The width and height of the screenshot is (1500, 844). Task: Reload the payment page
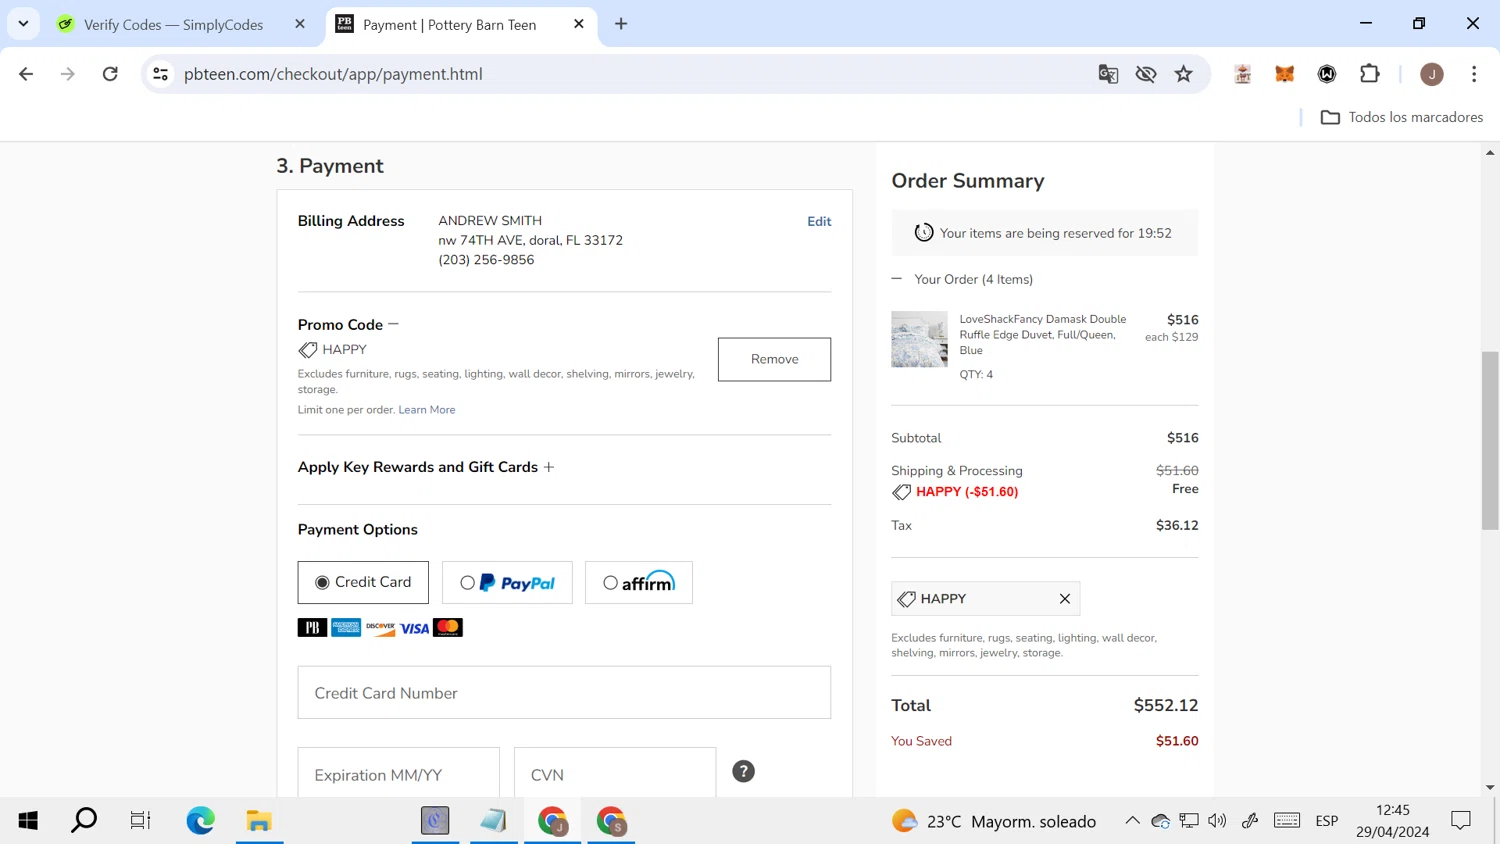[x=110, y=74]
